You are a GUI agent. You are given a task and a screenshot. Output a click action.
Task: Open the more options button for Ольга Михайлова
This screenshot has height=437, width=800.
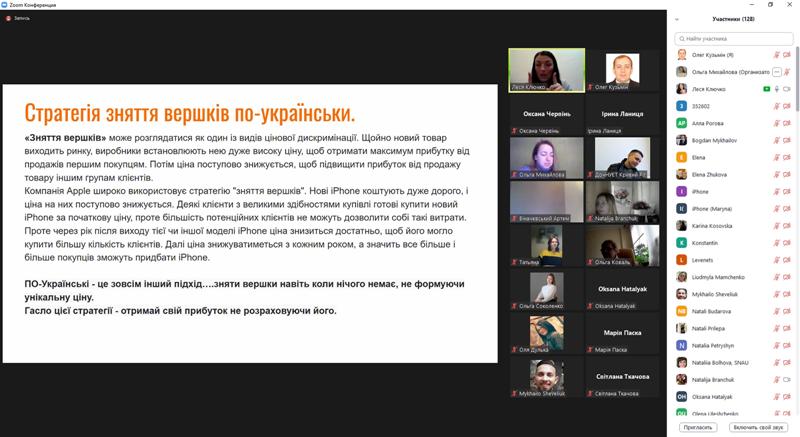[777, 72]
